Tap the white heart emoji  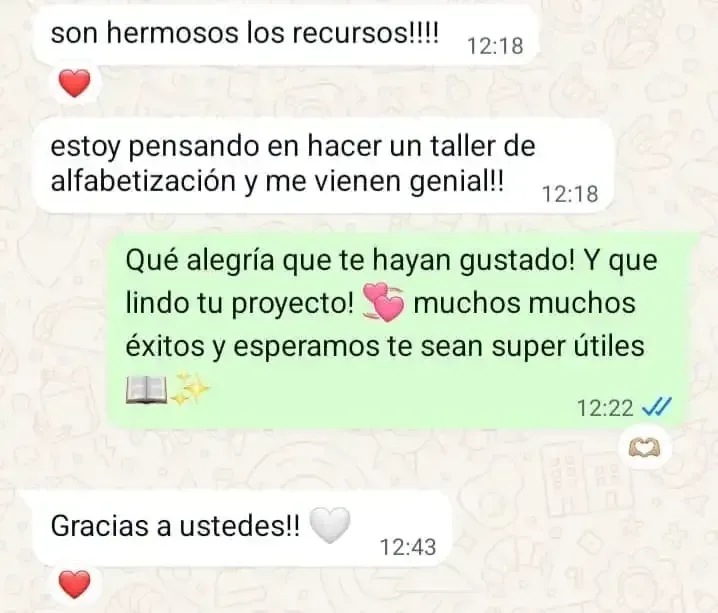pos(330,526)
